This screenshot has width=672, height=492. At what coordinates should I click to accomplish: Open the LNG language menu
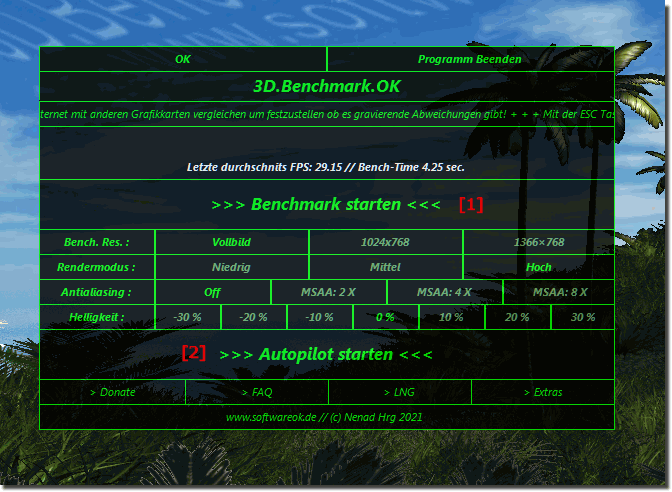click(400, 392)
